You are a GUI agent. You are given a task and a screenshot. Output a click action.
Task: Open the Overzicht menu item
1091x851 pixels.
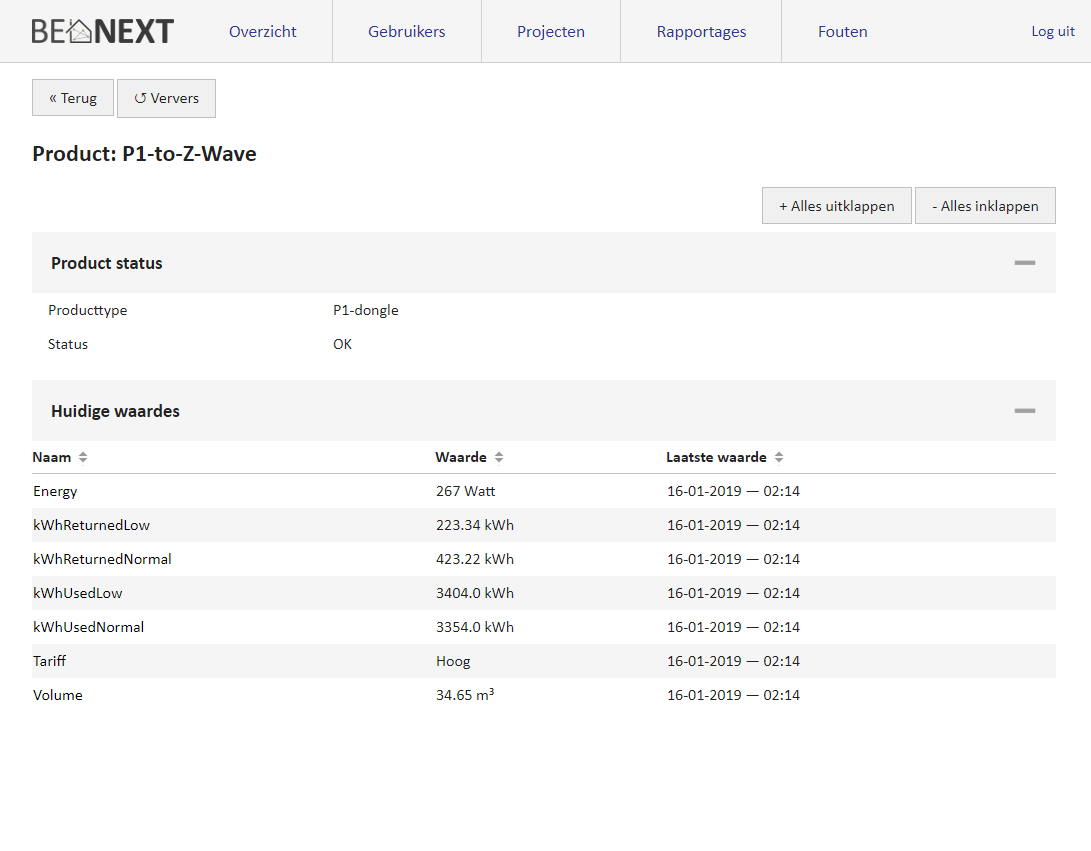click(x=262, y=31)
